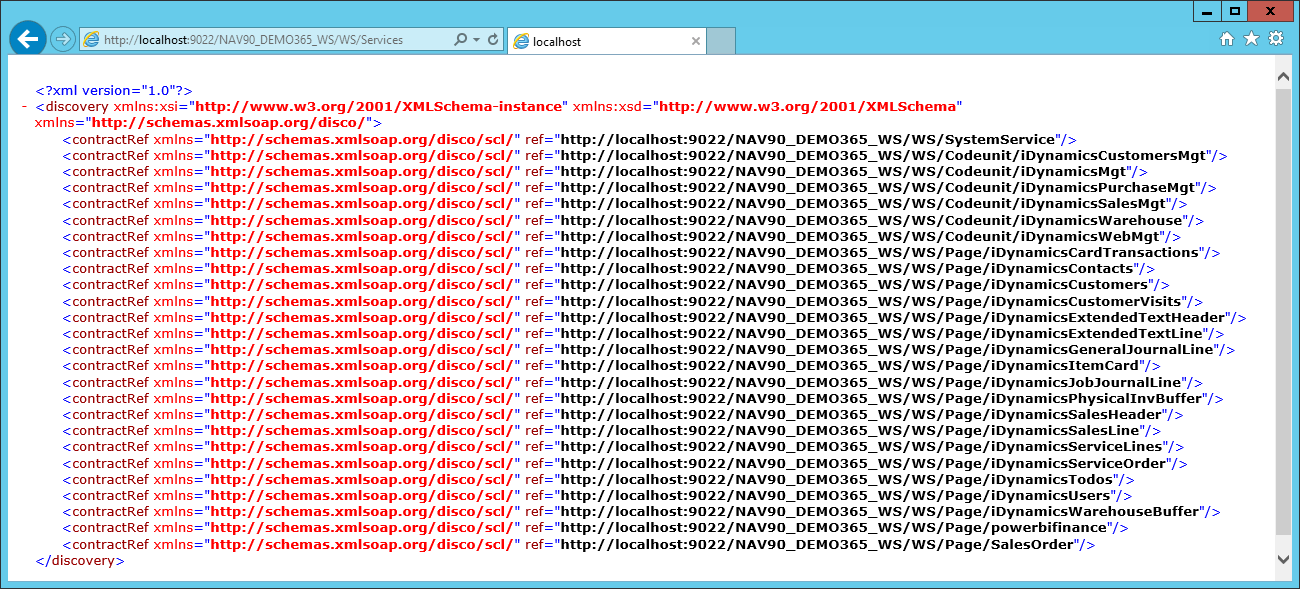Click the browser Forward arrow
Viewport: 1300px width, 589px height.
63,39
